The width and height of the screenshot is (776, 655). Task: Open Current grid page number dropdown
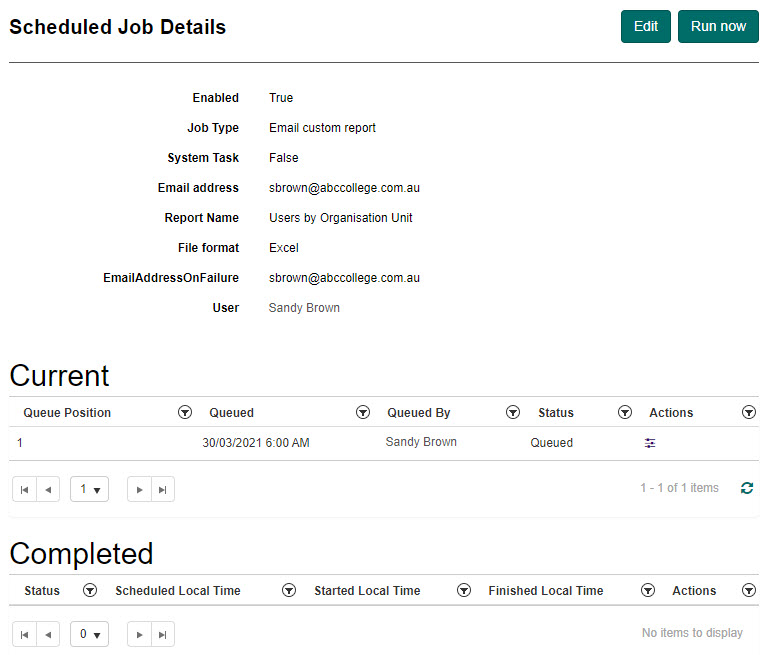(90, 489)
